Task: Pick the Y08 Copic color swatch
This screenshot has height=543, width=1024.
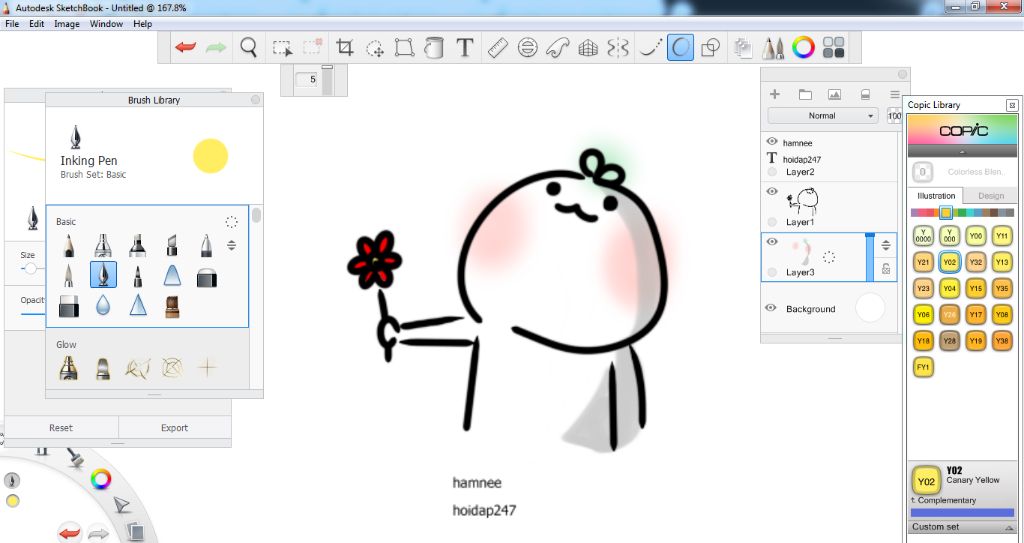Action: tap(1002, 315)
